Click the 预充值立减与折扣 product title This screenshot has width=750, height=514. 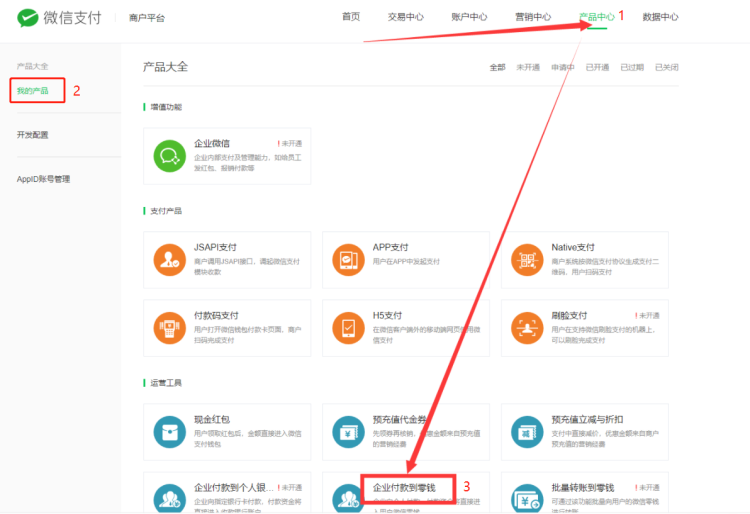pyautogui.click(x=587, y=419)
